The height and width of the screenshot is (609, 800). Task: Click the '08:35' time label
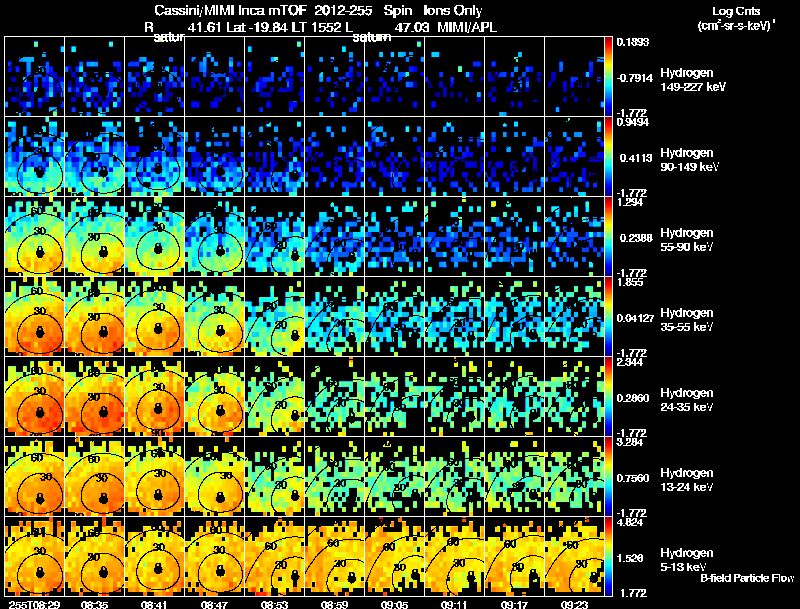(94, 604)
